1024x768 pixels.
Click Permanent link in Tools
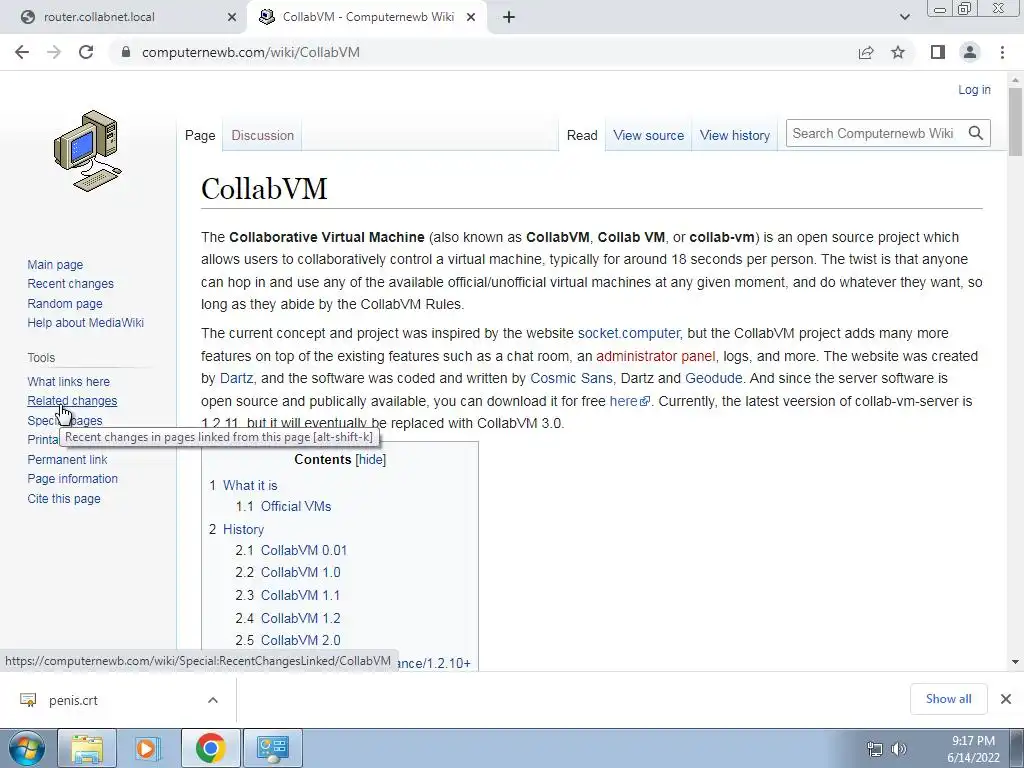[x=67, y=459]
